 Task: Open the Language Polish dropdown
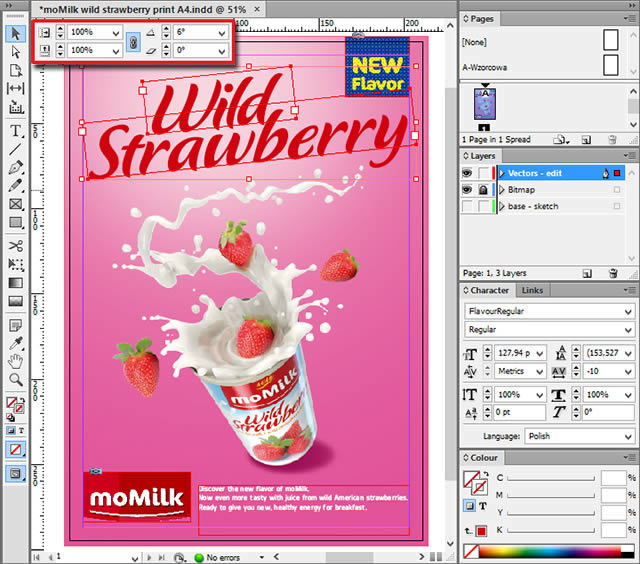628,437
